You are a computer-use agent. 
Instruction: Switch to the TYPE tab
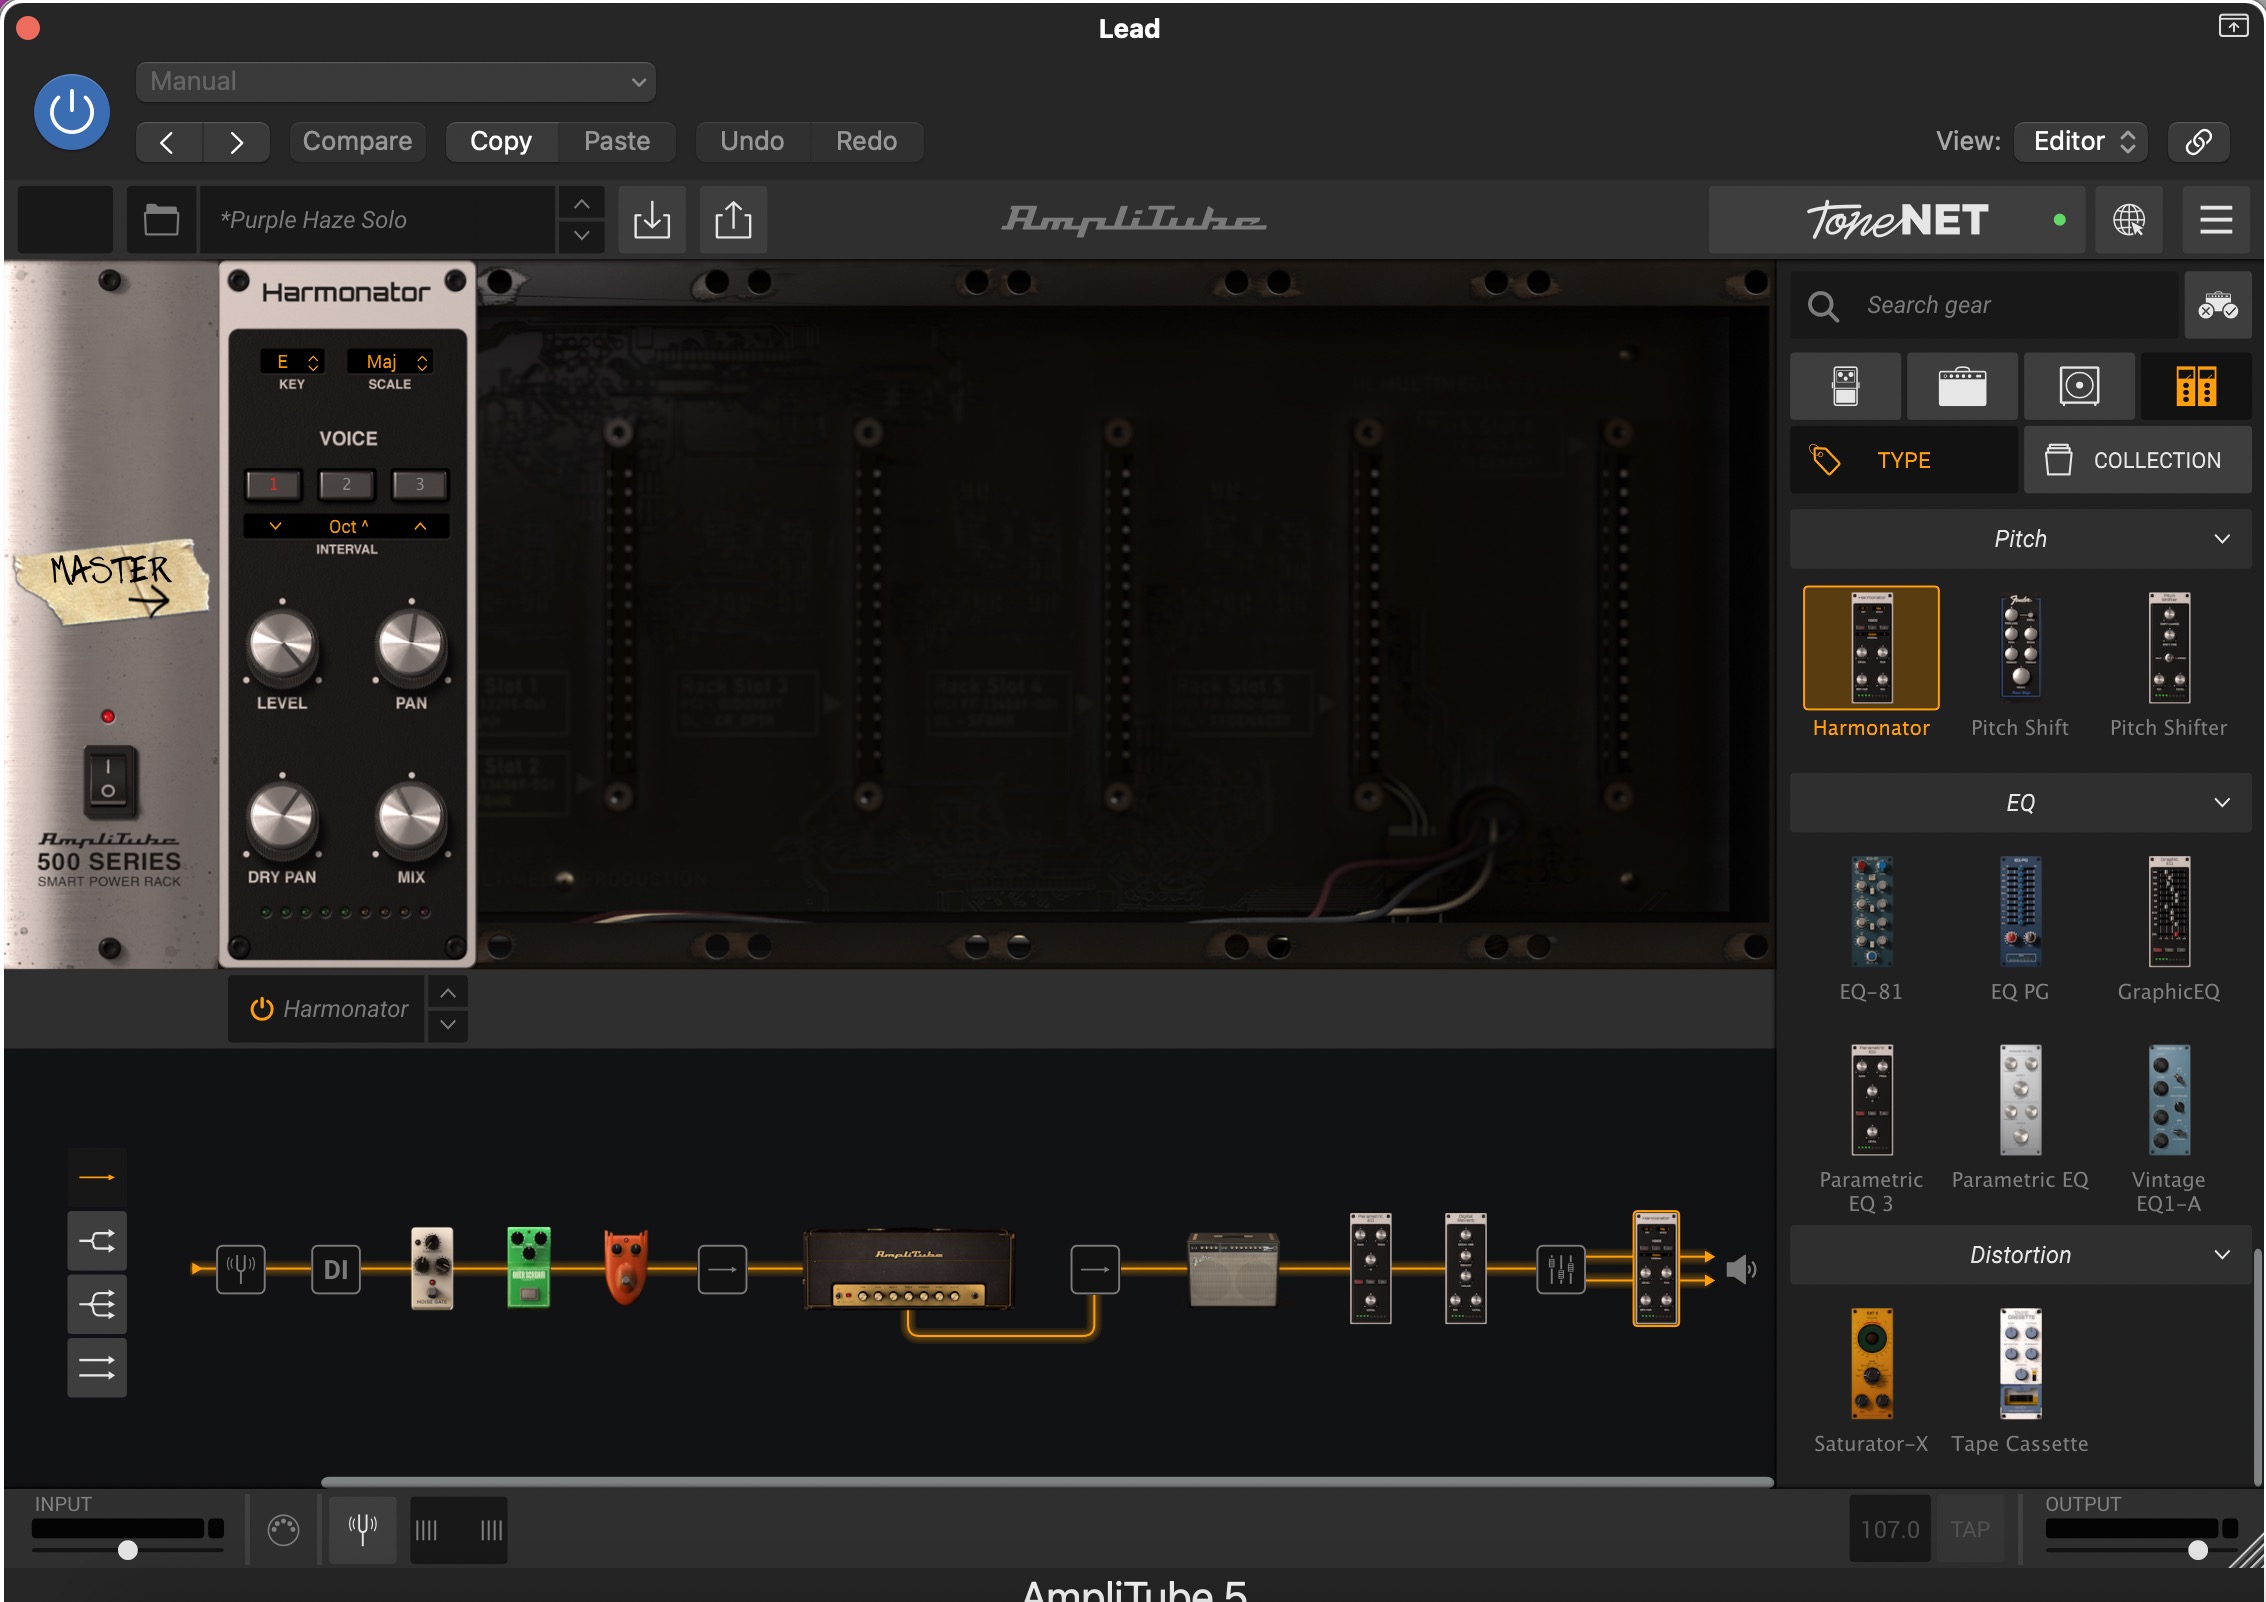[x=1903, y=460]
